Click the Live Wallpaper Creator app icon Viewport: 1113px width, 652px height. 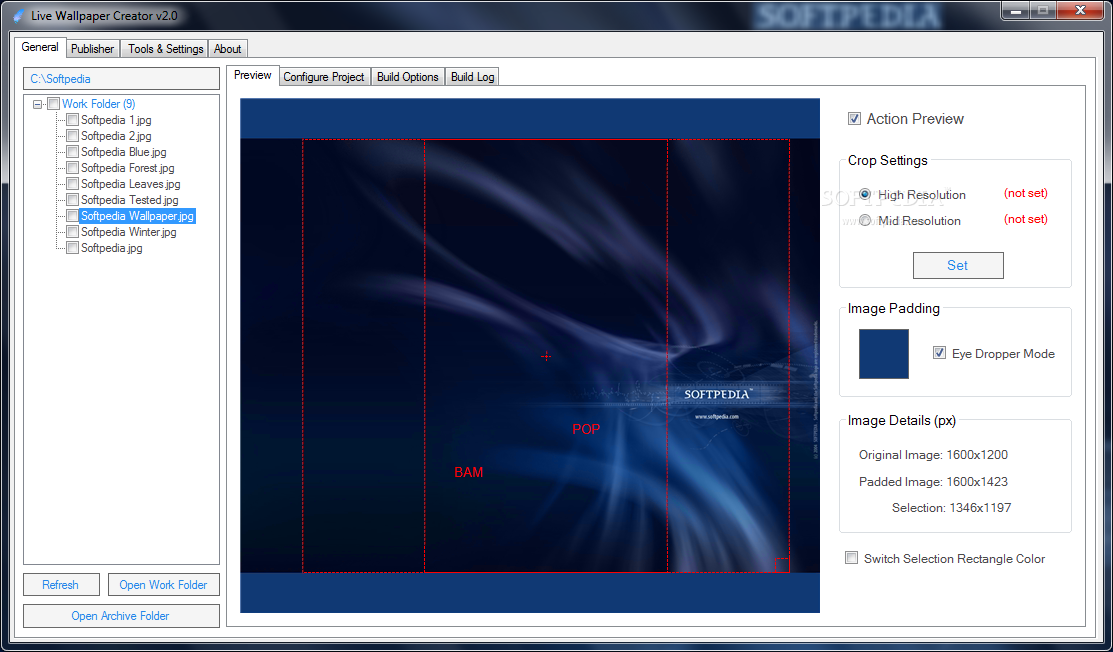point(19,16)
